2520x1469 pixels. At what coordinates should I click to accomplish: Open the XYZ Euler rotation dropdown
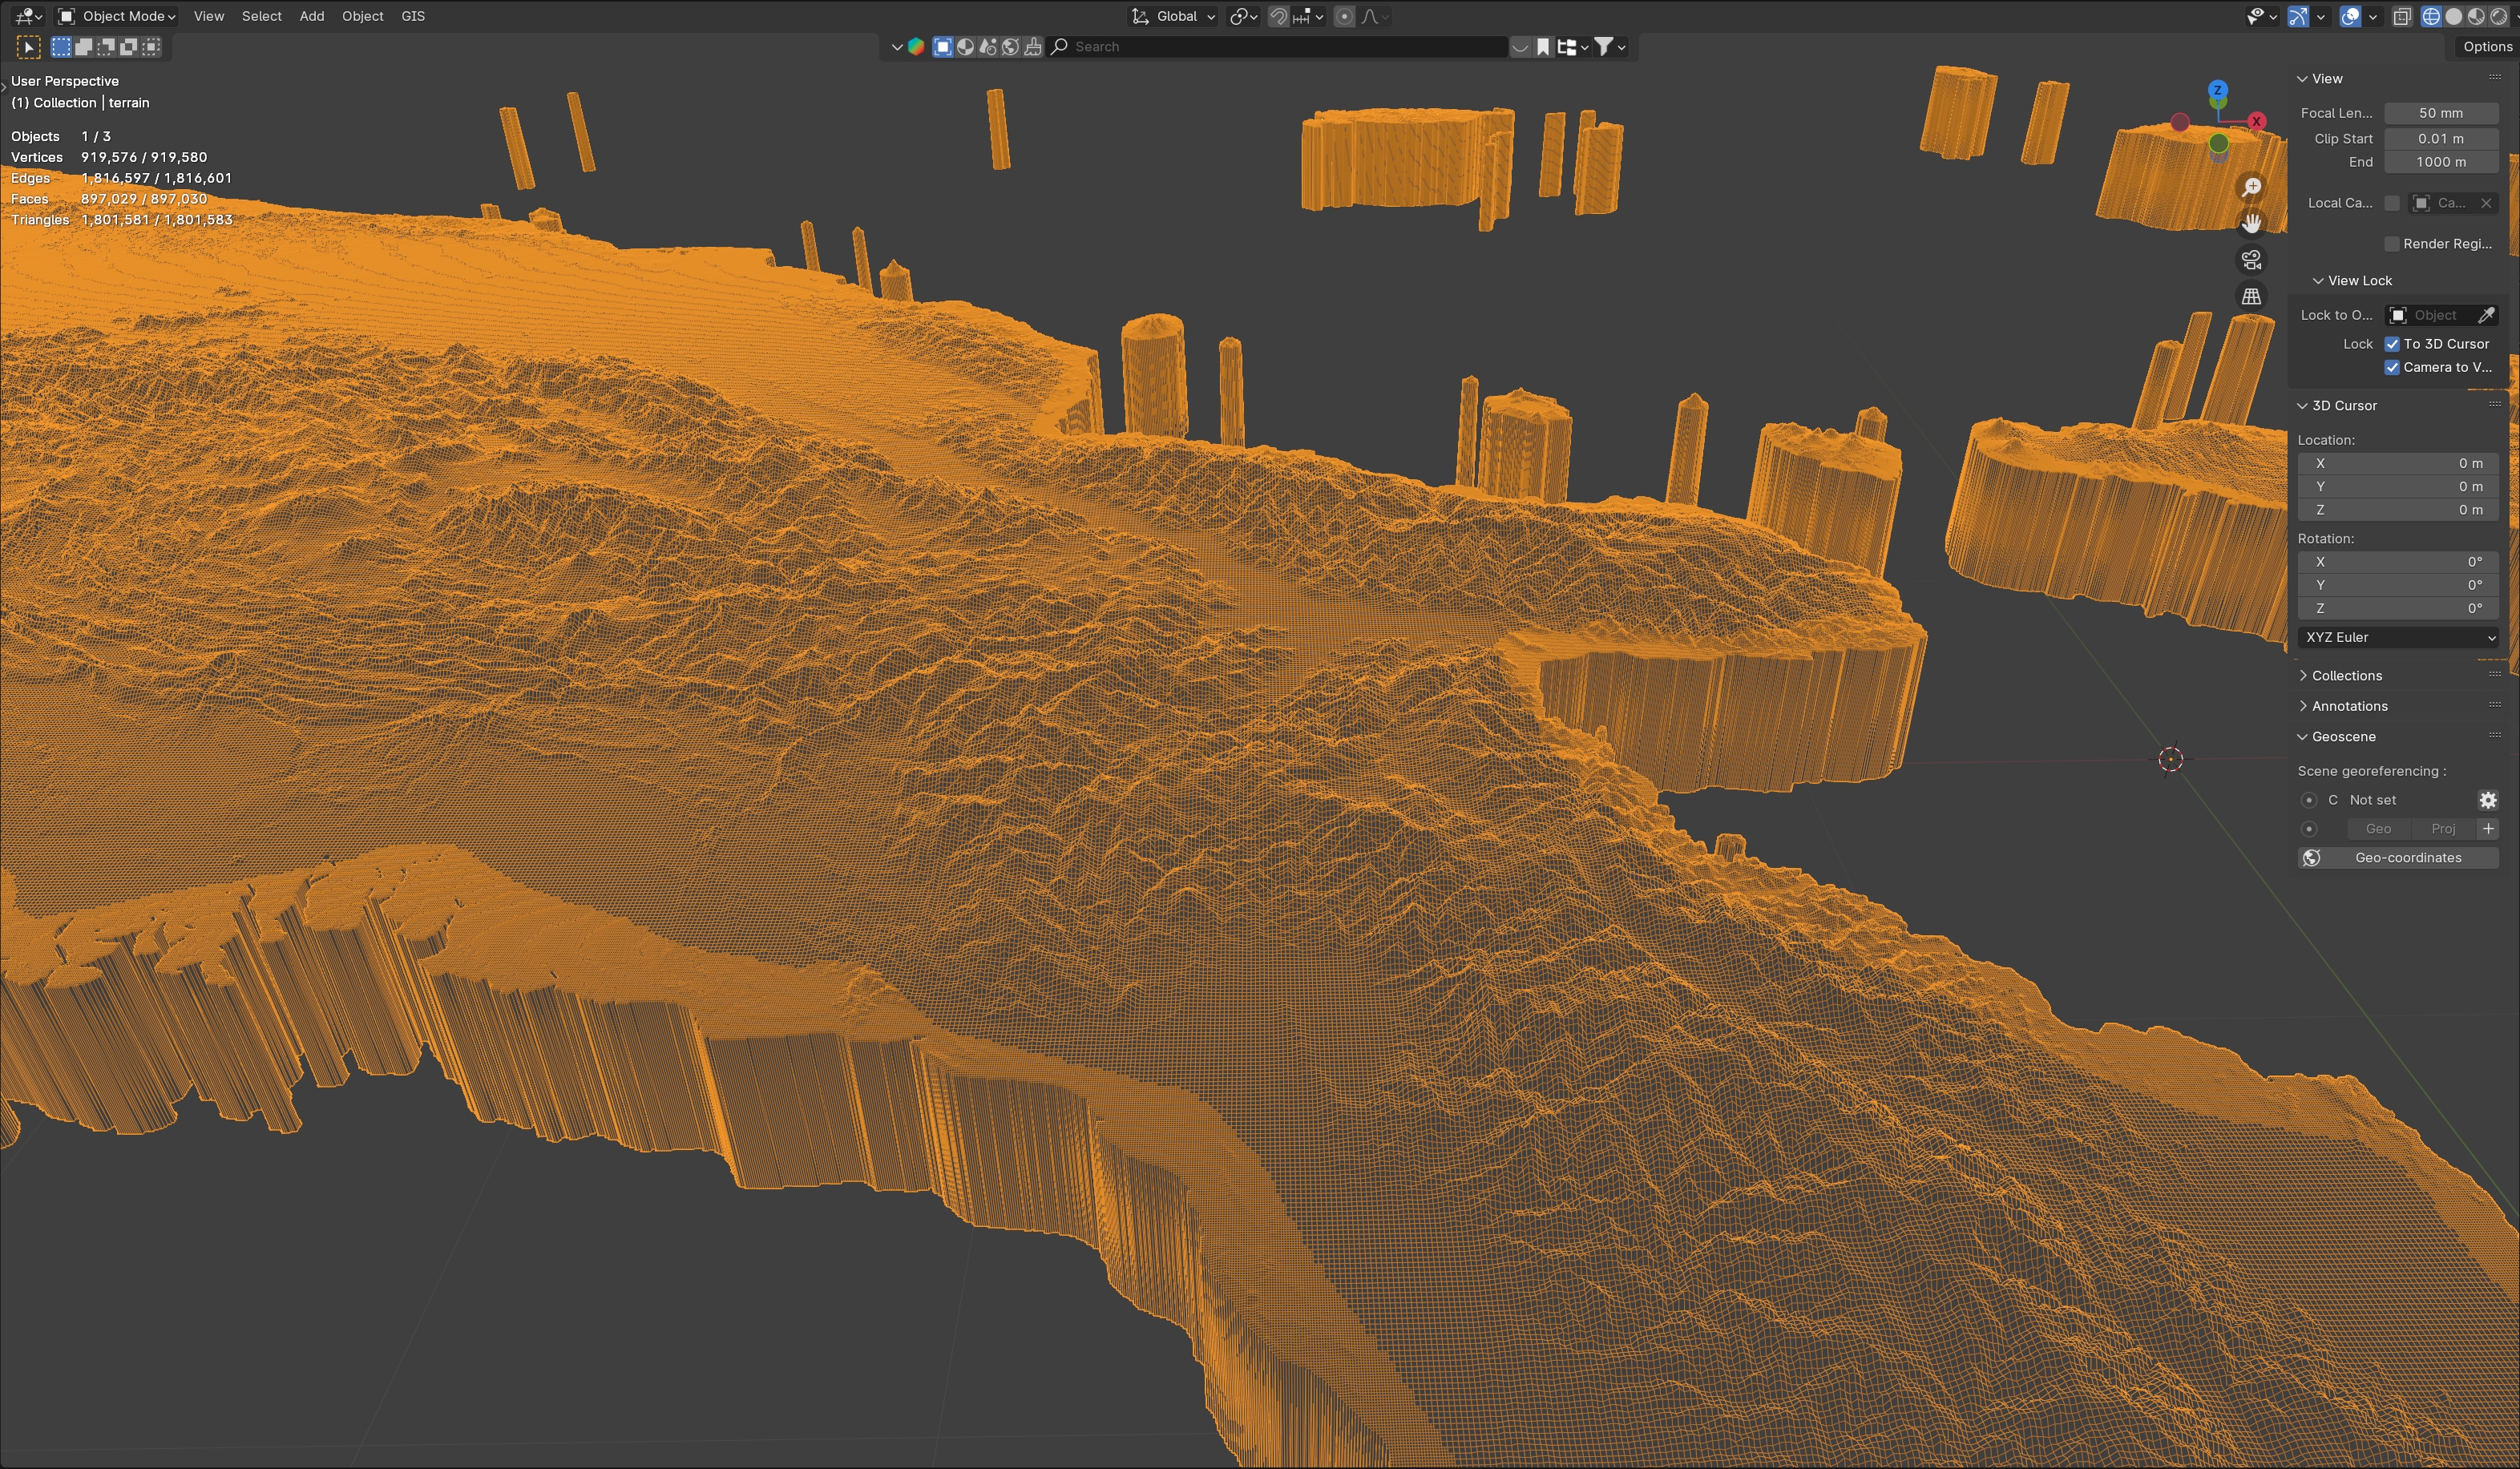pos(2398,637)
